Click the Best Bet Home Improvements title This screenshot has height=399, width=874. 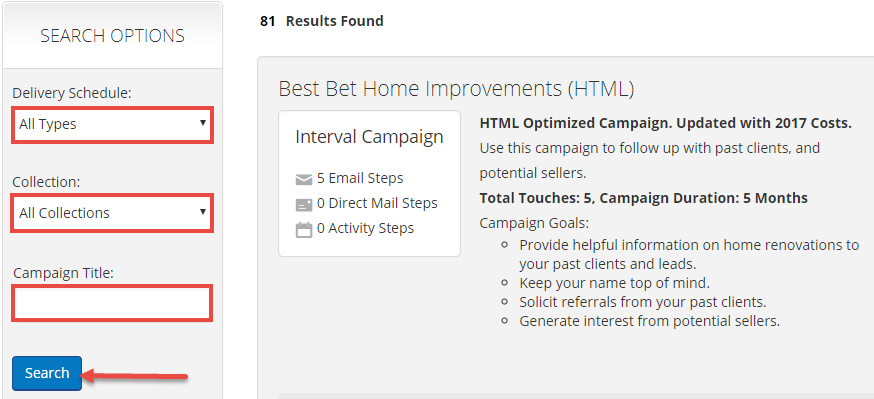pos(456,89)
